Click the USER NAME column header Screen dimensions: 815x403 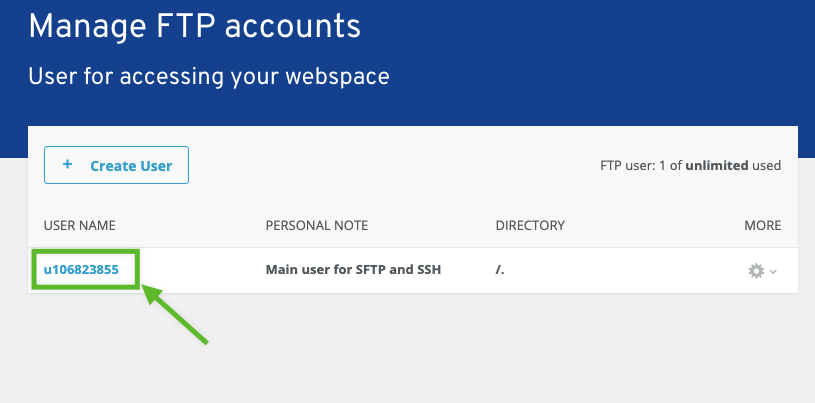tap(80, 225)
